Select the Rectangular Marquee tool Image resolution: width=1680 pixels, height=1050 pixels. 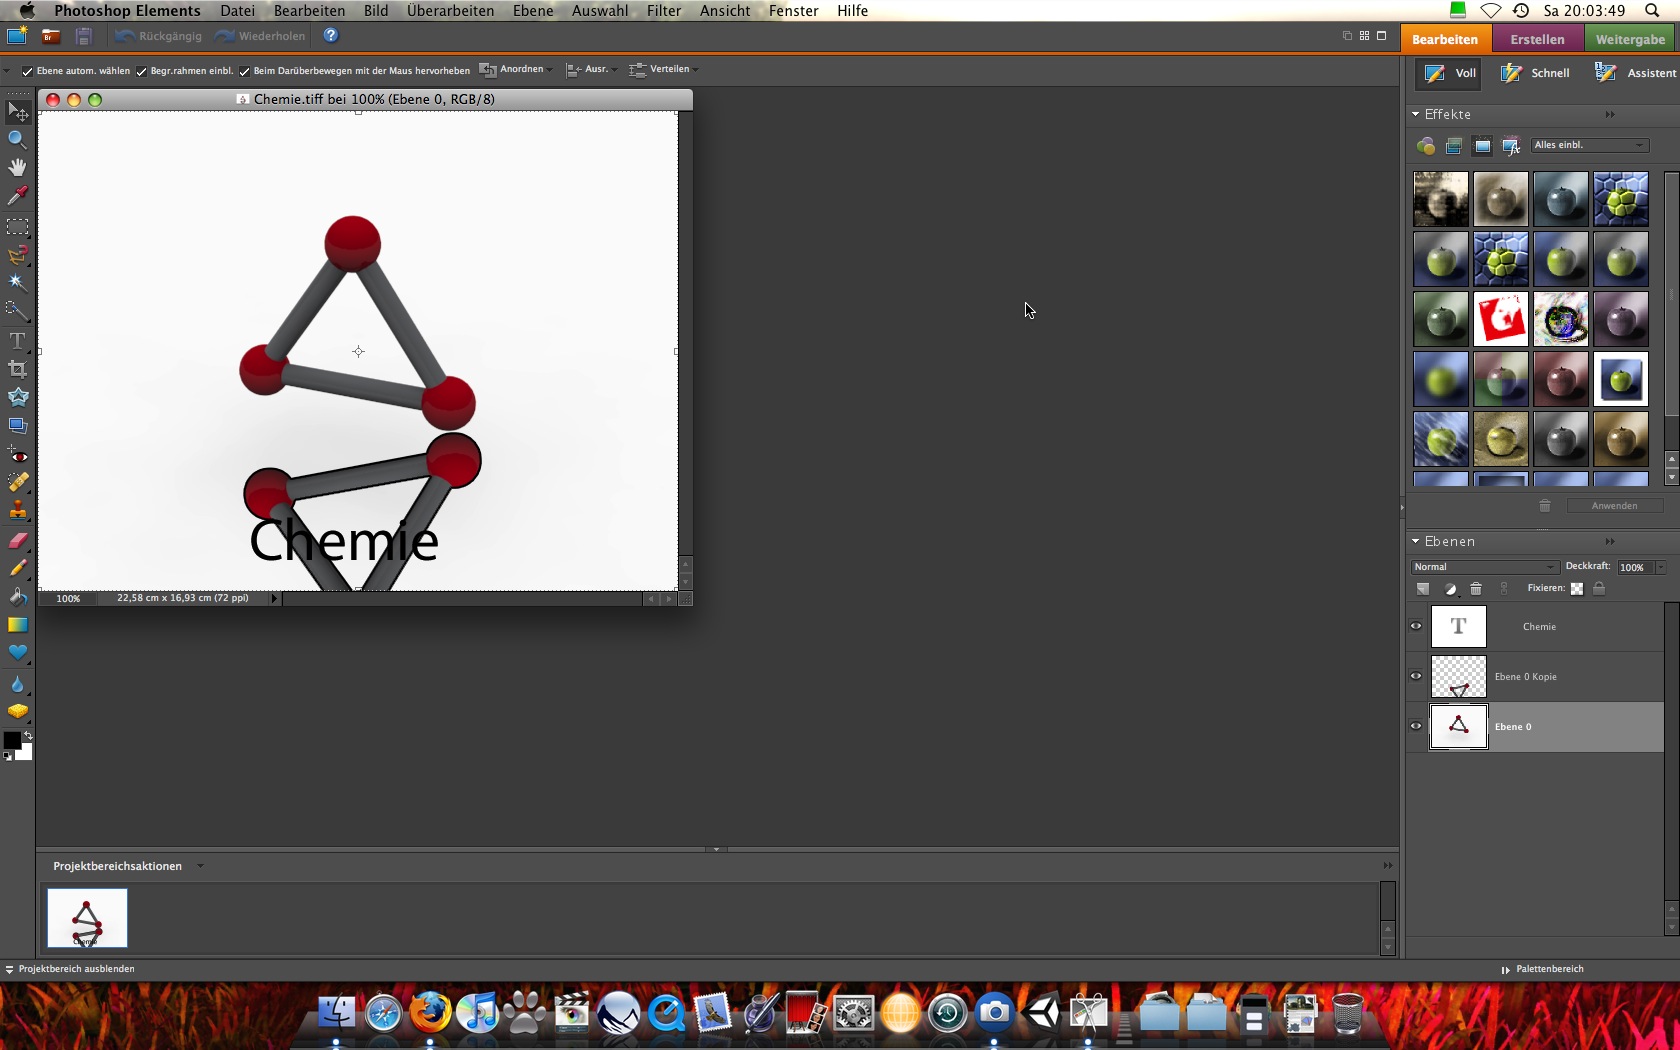coord(17,227)
